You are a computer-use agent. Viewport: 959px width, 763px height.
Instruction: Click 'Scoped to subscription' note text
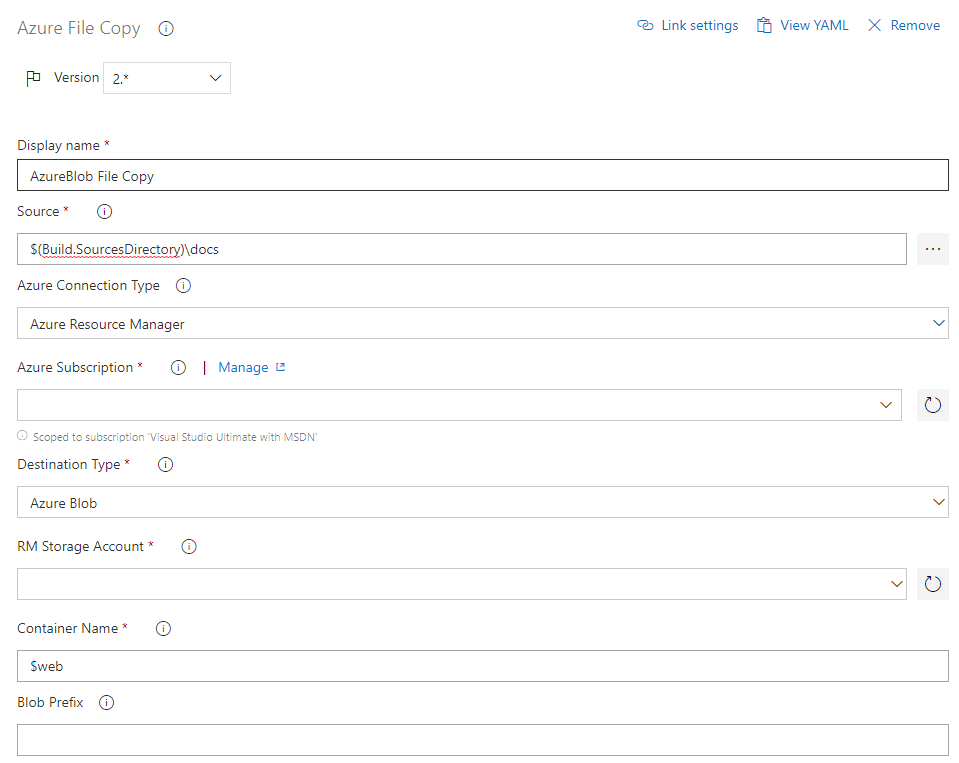tap(175, 437)
